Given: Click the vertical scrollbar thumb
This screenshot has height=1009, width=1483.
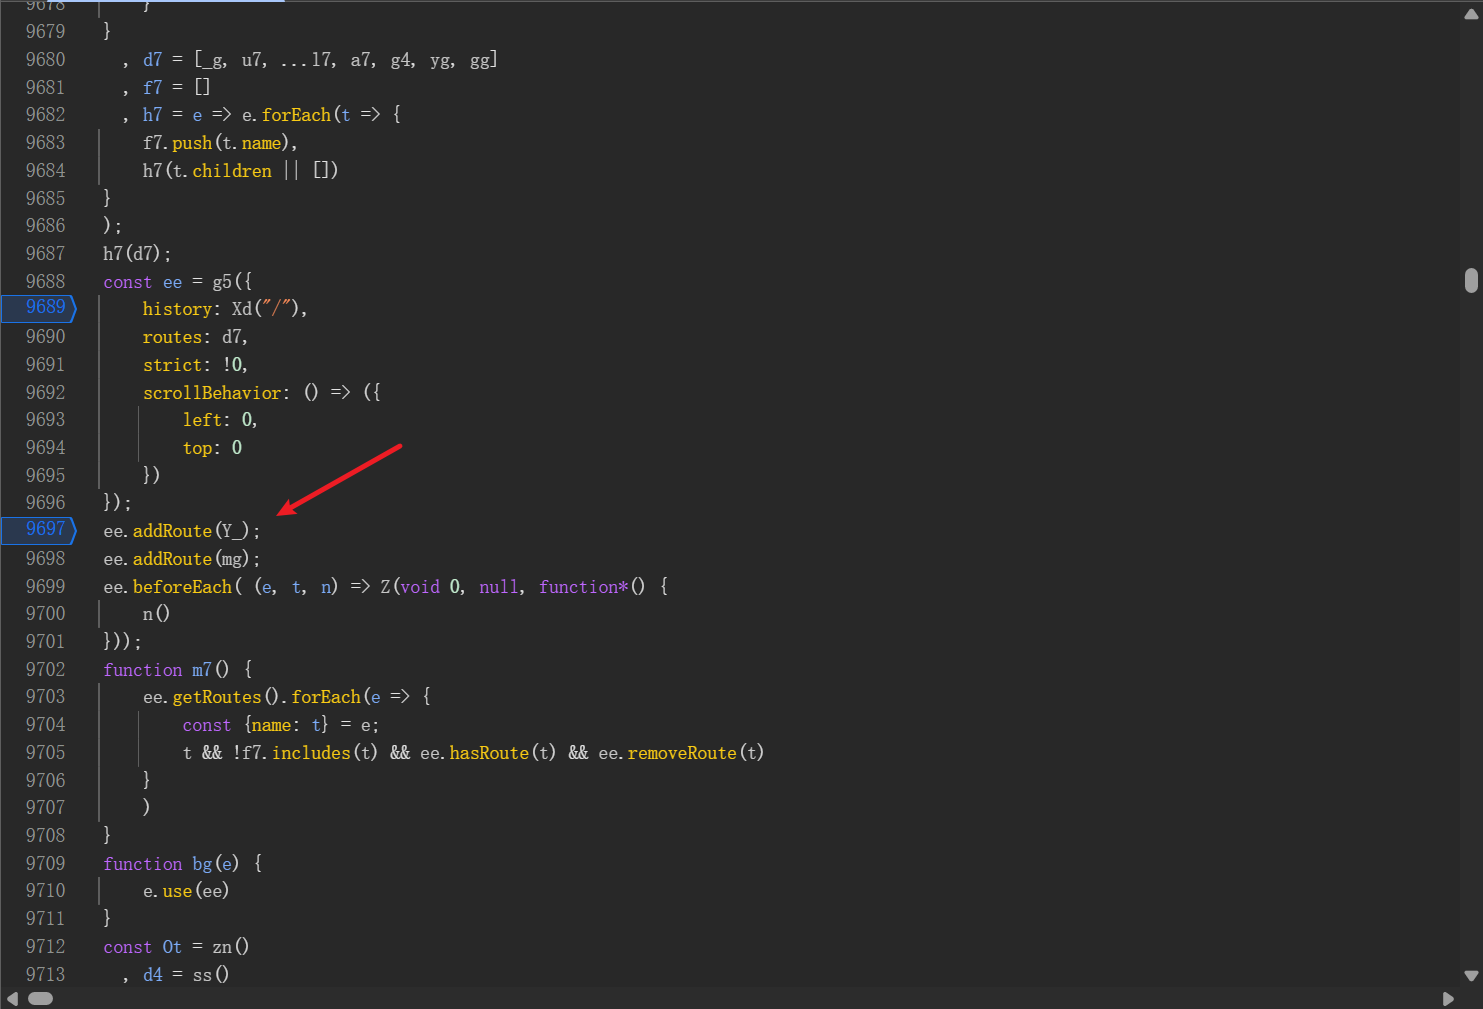Looking at the screenshot, I should [x=1470, y=281].
